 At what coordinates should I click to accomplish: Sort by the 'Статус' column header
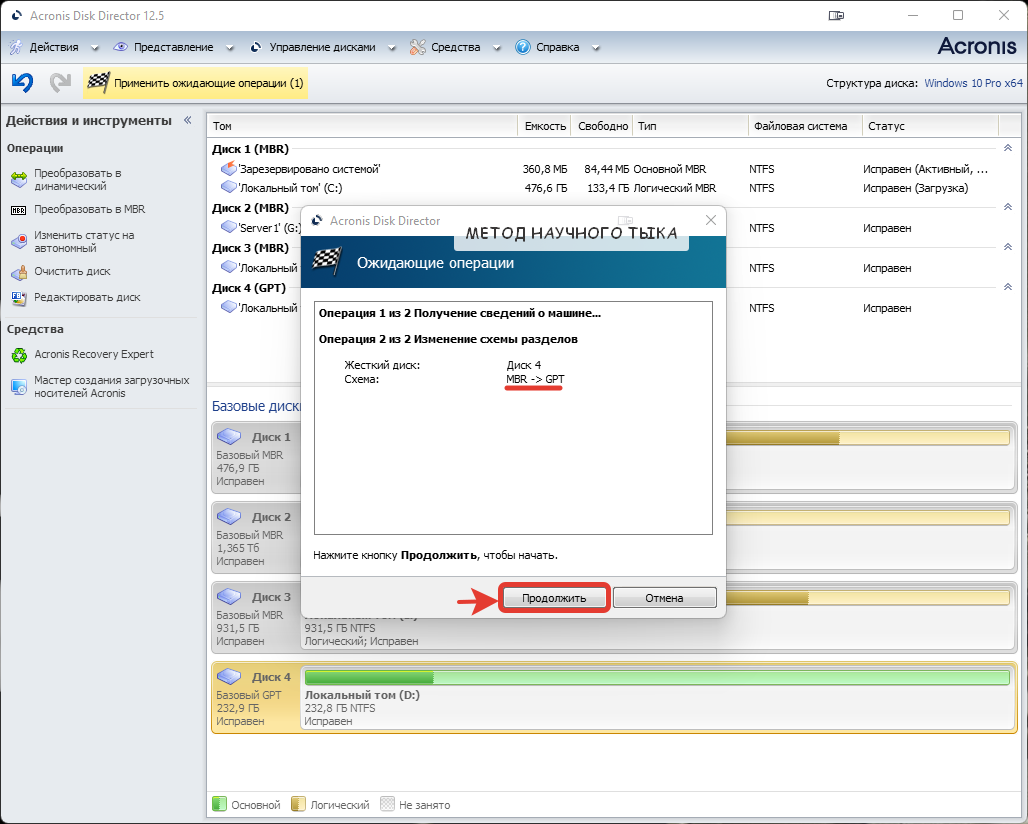(x=930, y=126)
